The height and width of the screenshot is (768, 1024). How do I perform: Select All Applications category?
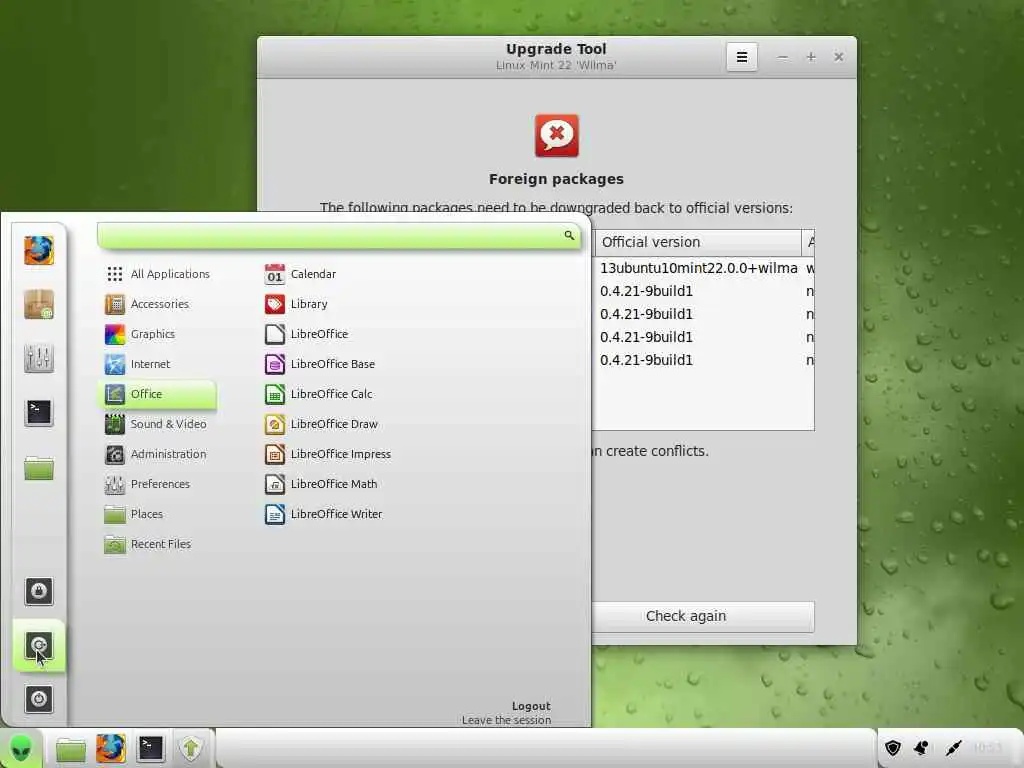tap(157, 274)
